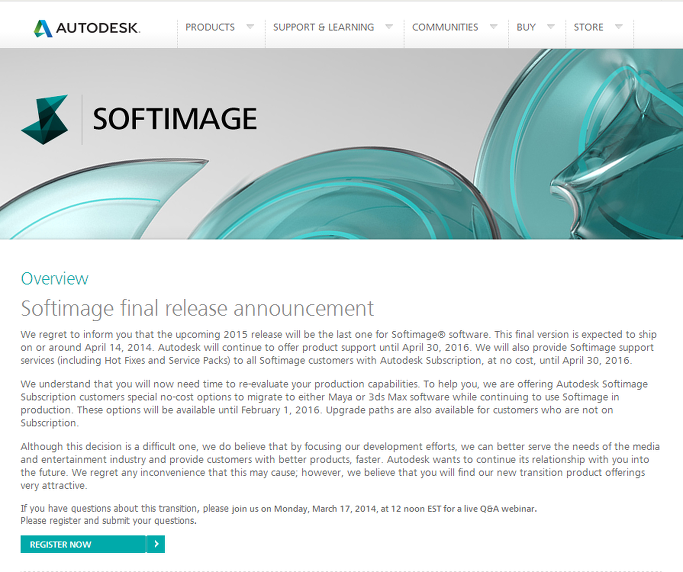The height and width of the screenshot is (572, 683).
Task: Click the arrow icon beside Register Now
Action: click(x=156, y=544)
